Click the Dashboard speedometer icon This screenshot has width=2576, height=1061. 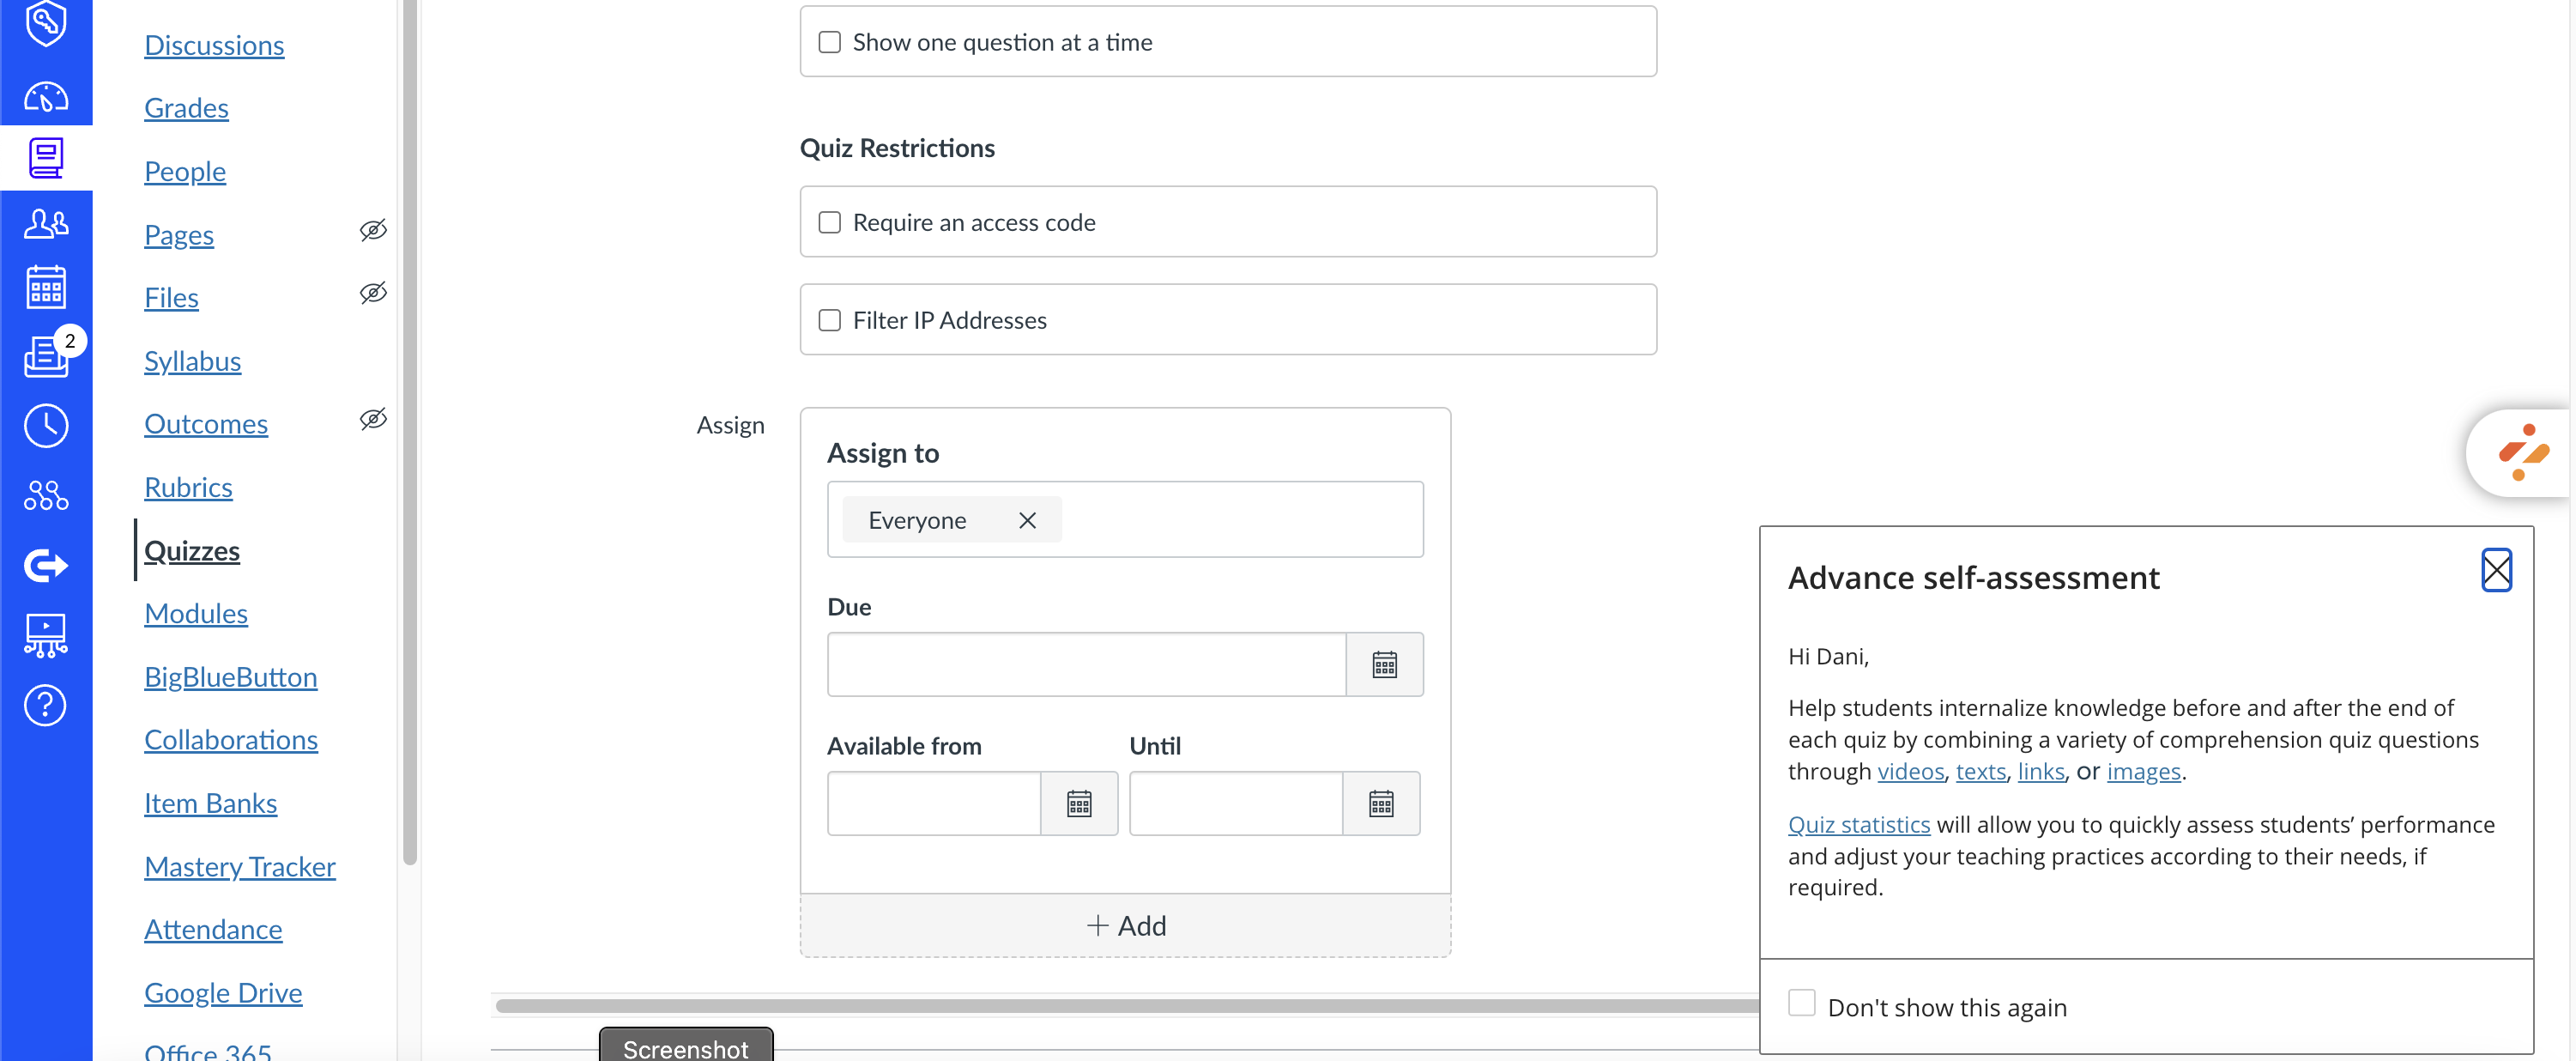pos(46,98)
